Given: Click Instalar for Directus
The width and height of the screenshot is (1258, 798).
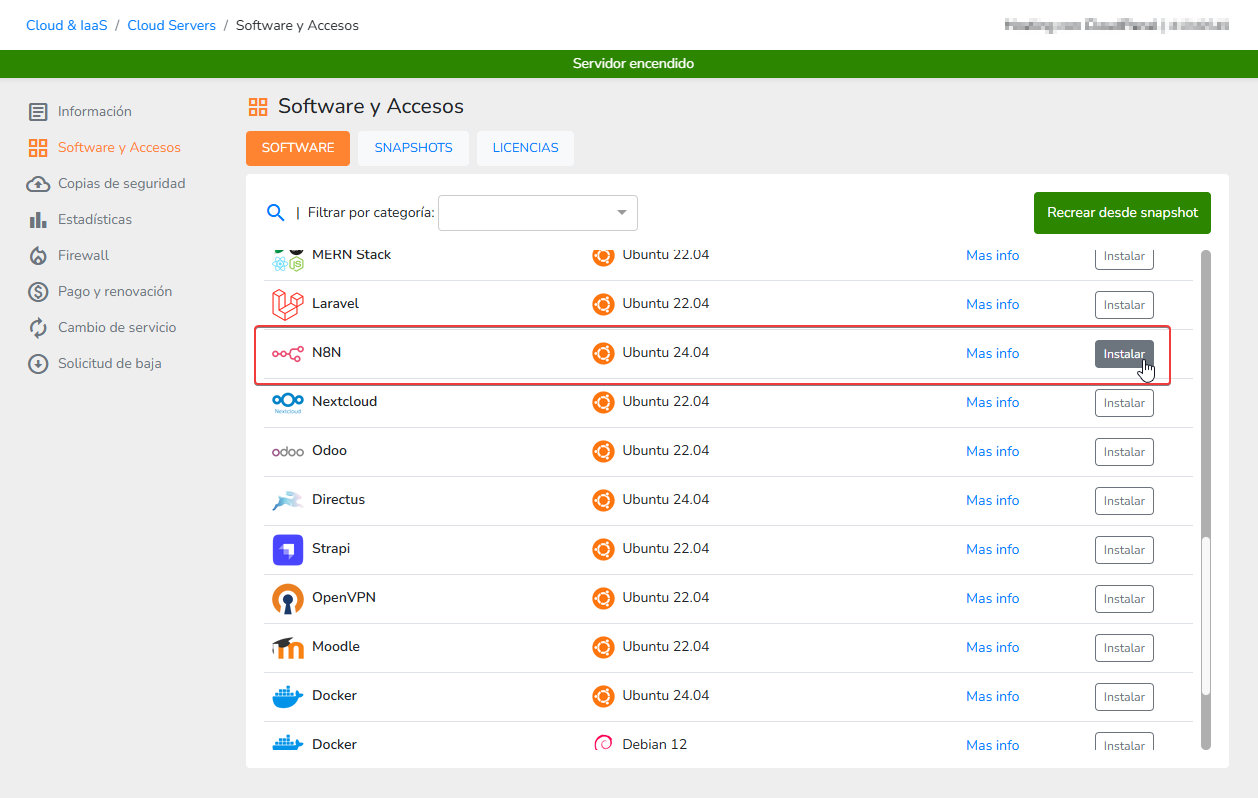Looking at the screenshot, I should click(x=1124, y=501).
